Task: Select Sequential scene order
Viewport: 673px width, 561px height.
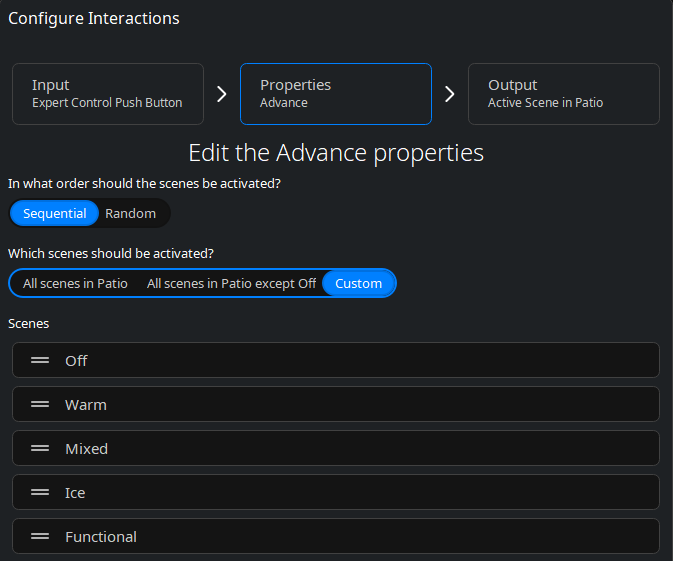Action: point(55,213)
